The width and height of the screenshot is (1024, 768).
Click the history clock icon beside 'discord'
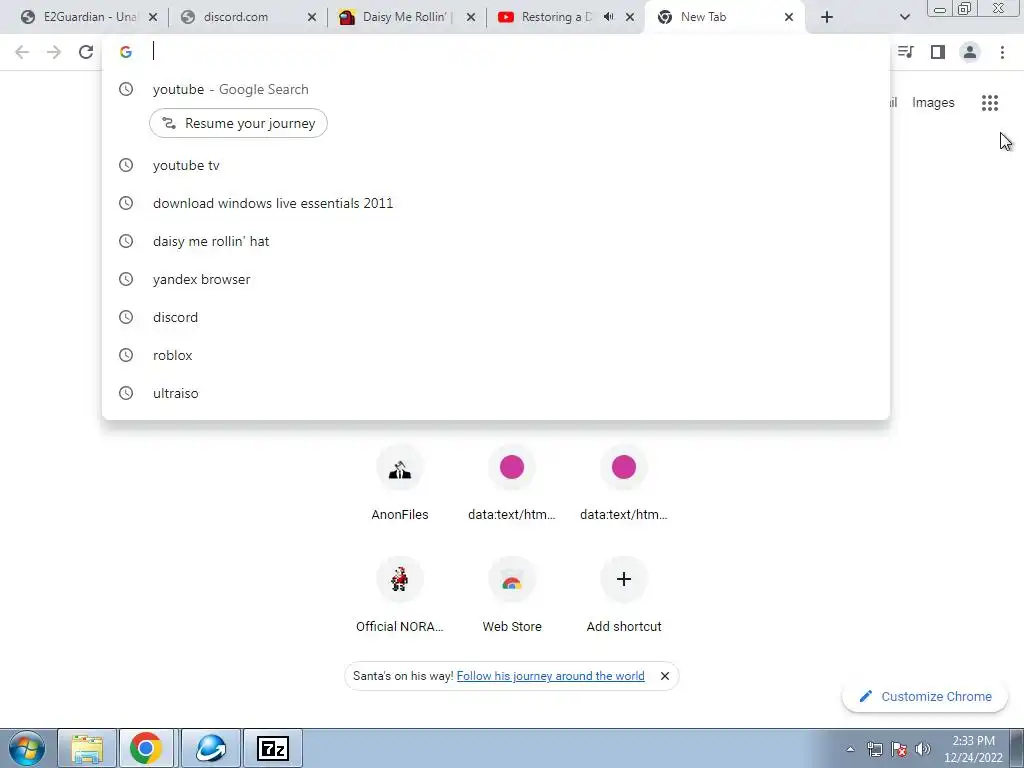(126, 317)
